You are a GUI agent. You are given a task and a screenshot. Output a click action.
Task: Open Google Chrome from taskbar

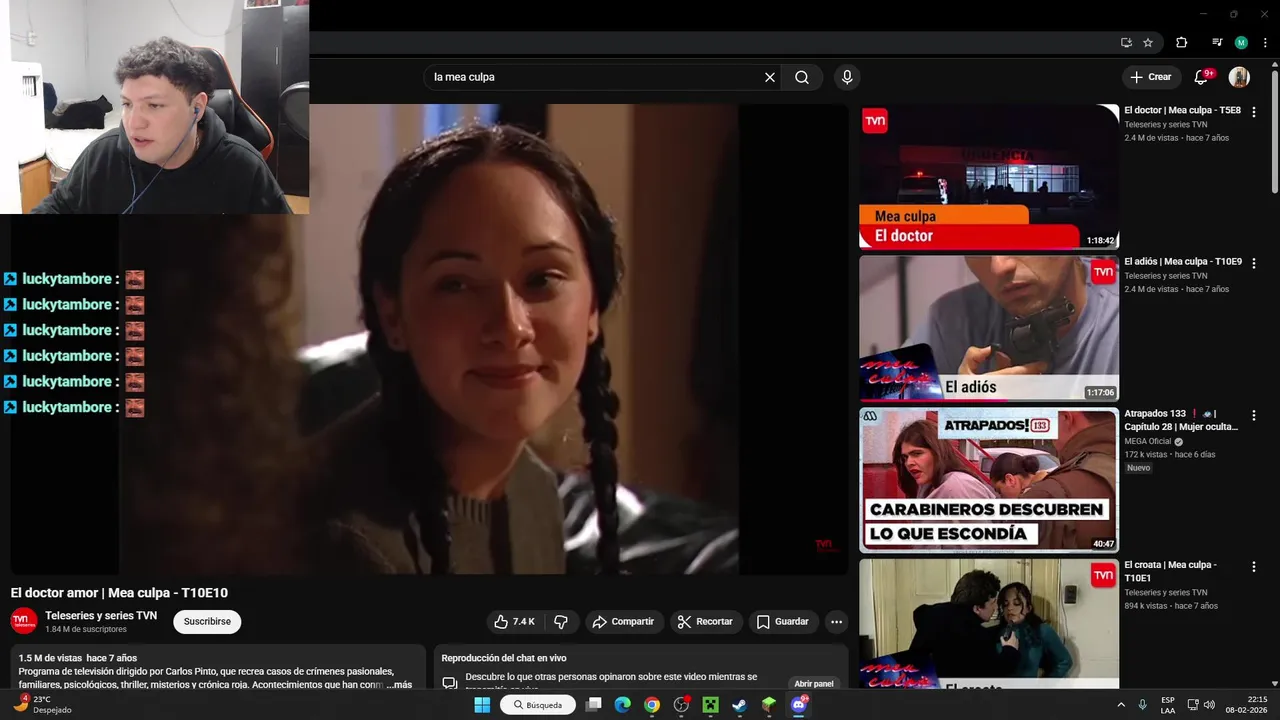[652, 705]
